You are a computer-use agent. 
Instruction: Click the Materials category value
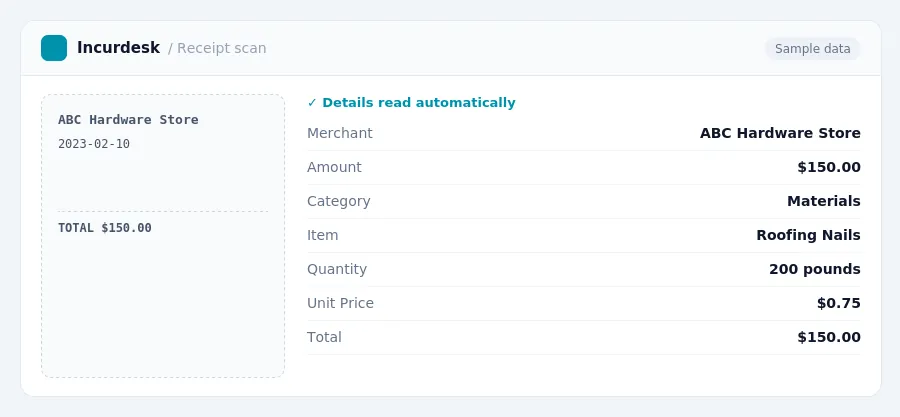[x=824, y=201]
